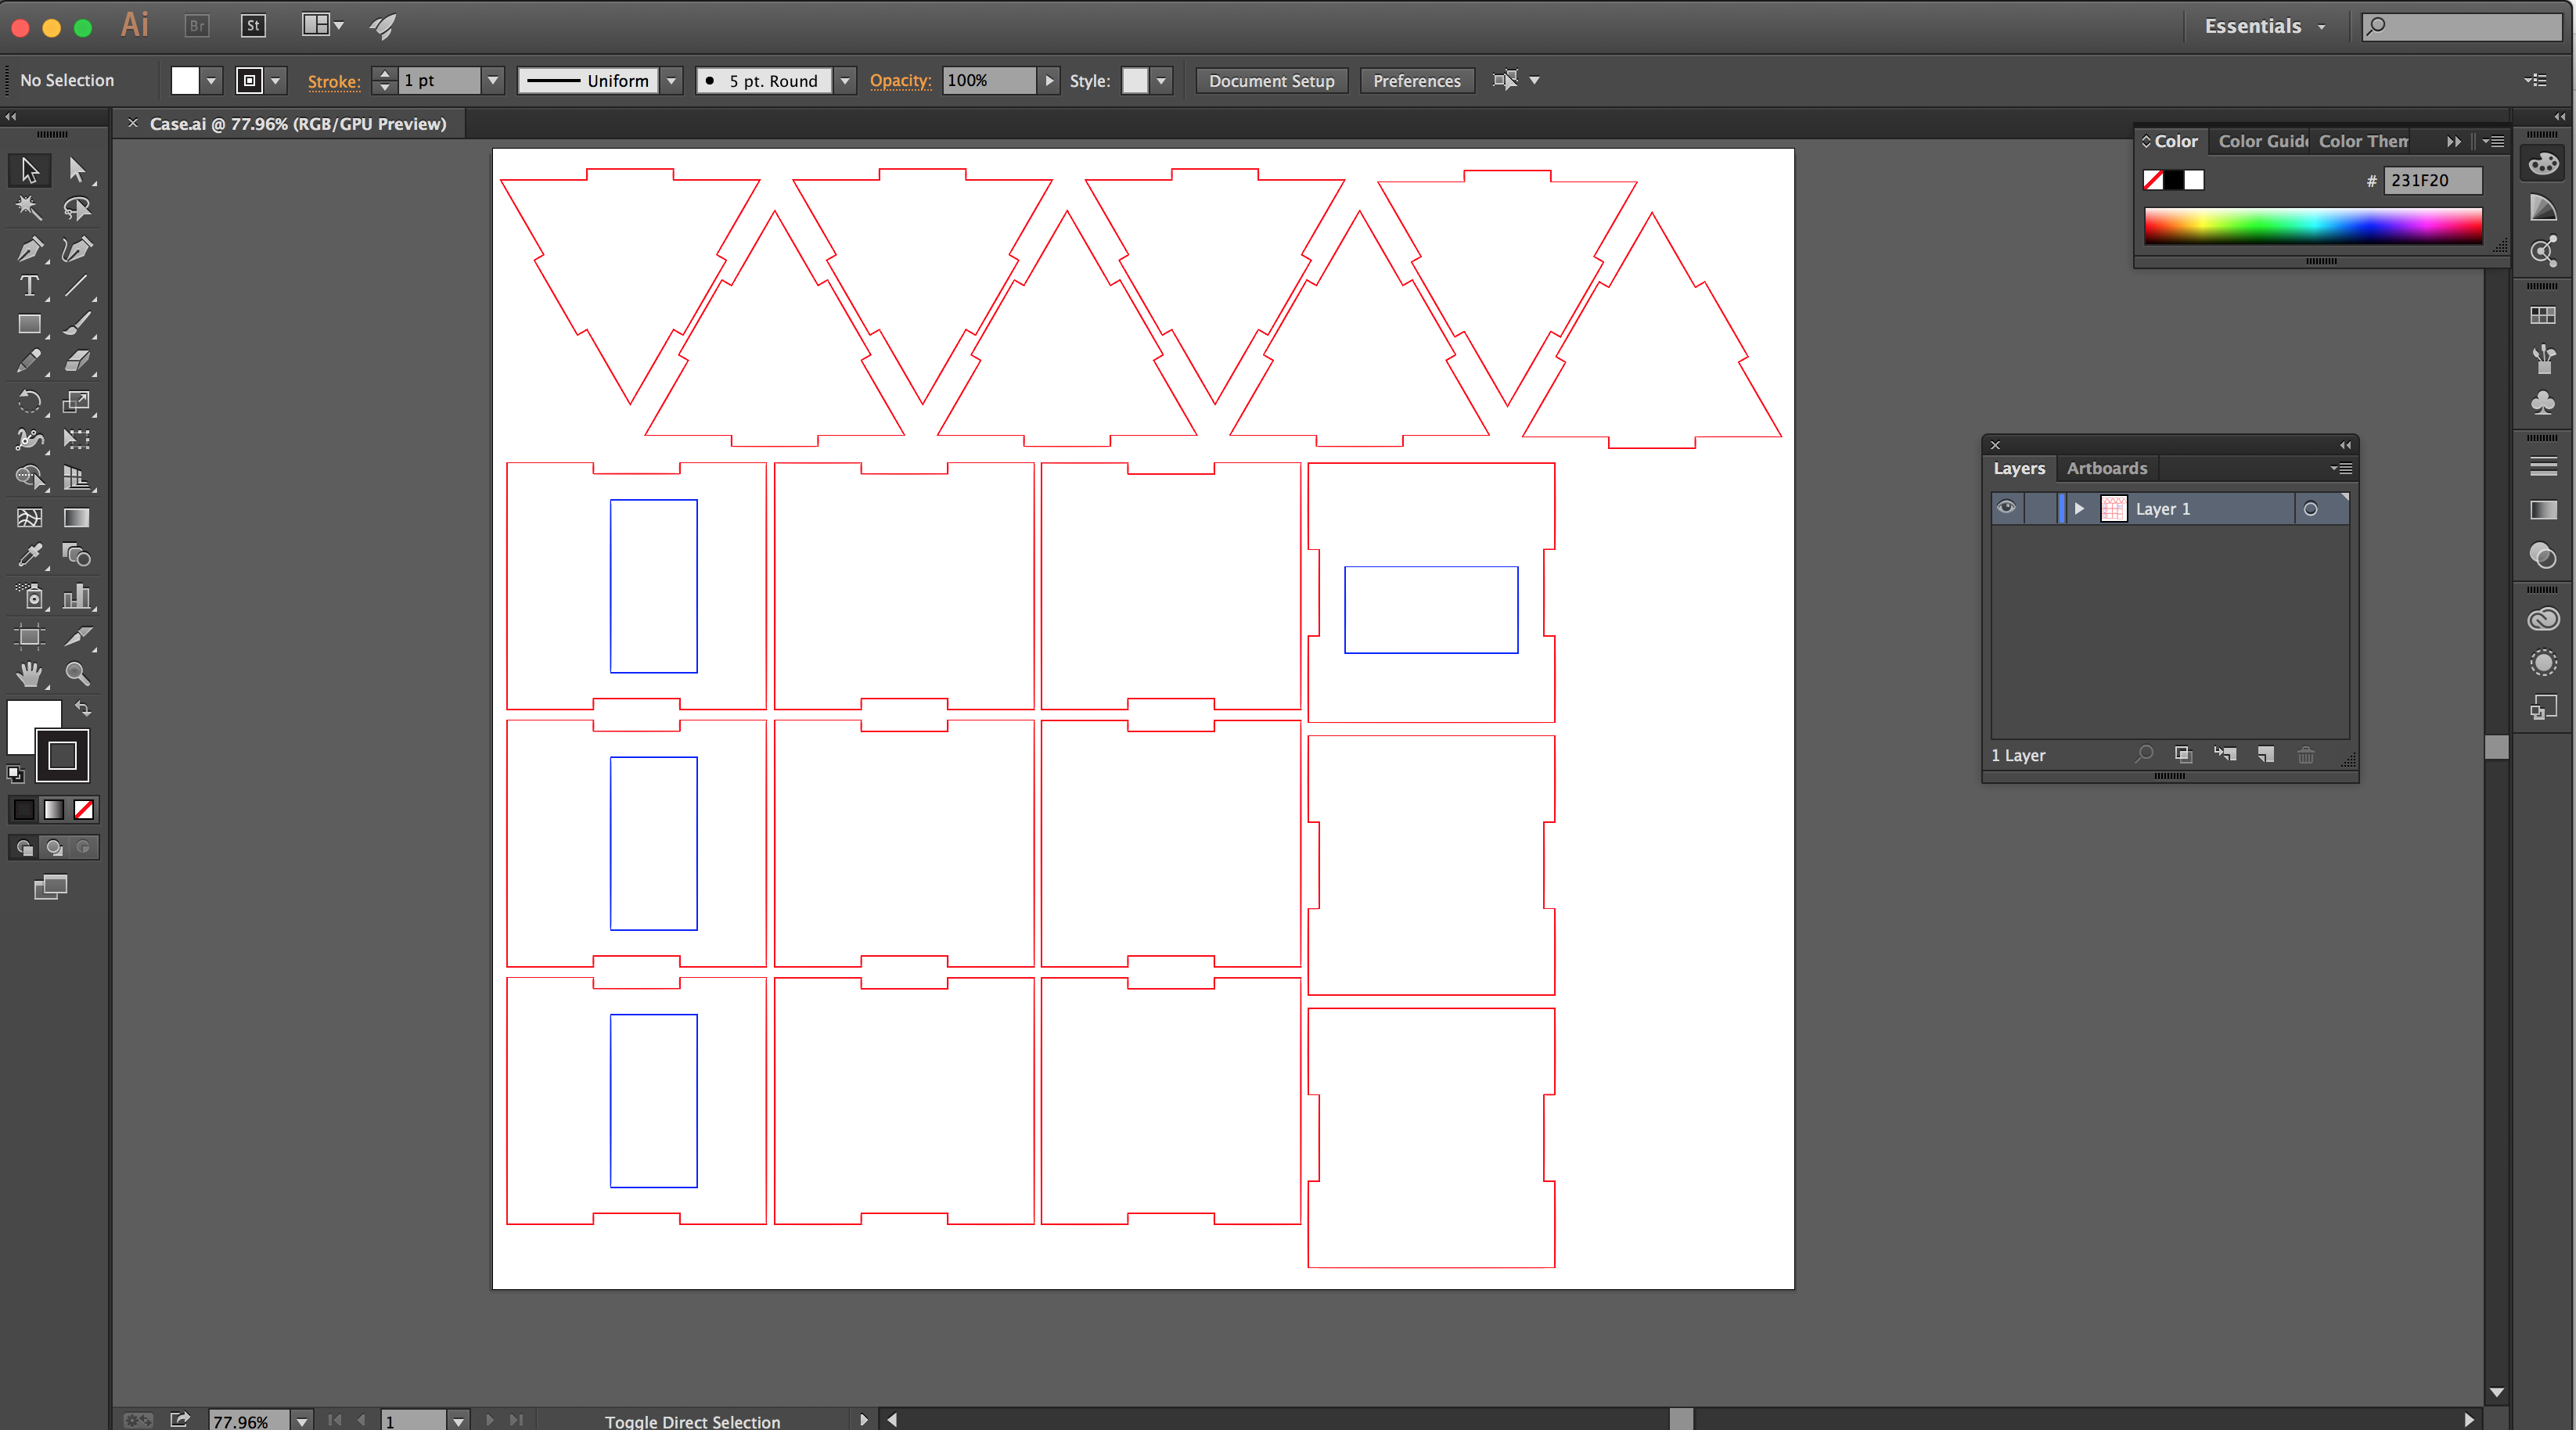Select the Hand tool

(29, 675)
